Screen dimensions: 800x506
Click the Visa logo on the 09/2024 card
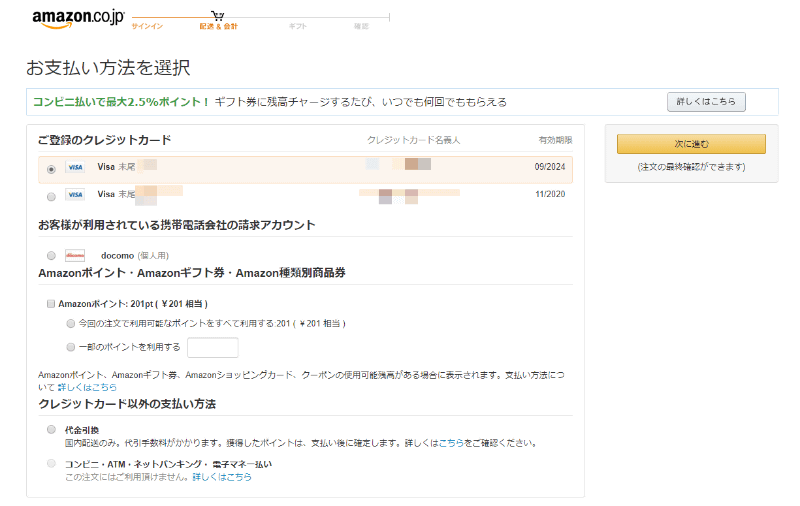pyautogui.click(x=75, y=167)
